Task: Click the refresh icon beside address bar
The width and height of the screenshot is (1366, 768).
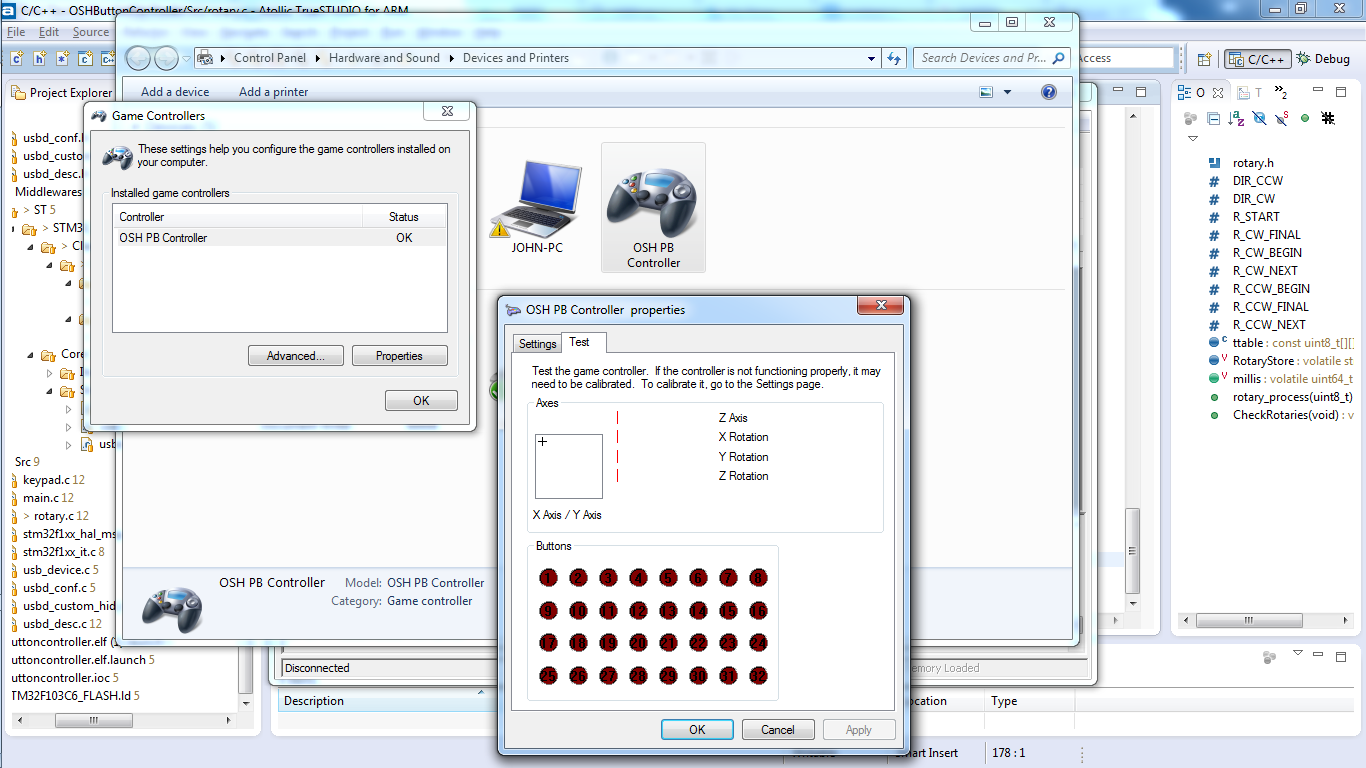Action: click(894, 58)
